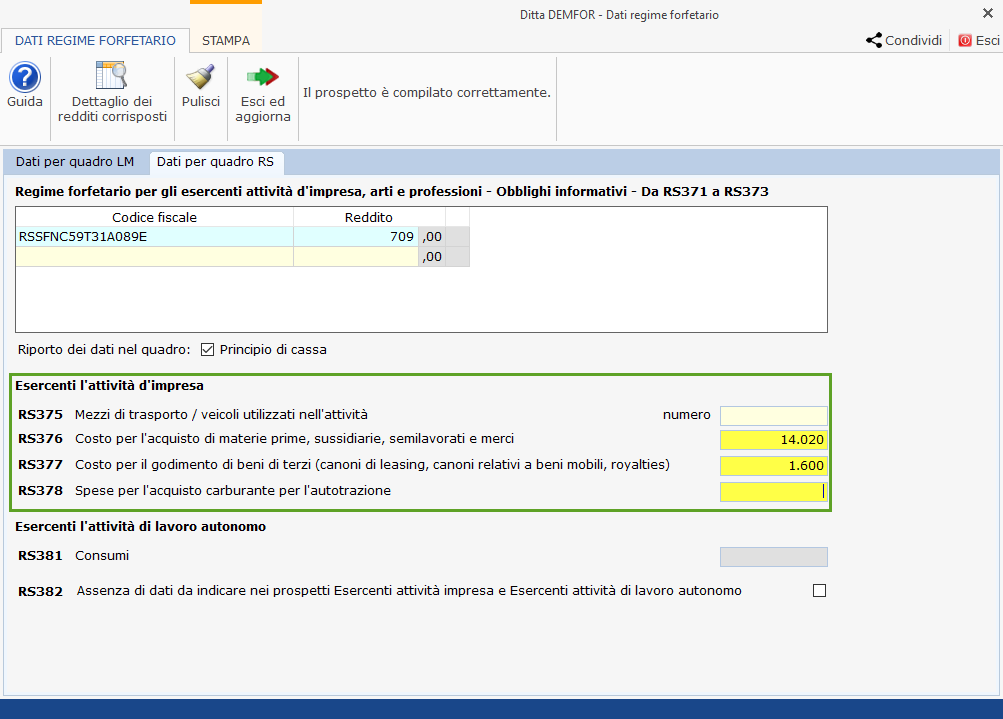This screenshot has width=1003, height=719.
Task: Click the red Esci exit icon
Action: click(x=965, y=41)
